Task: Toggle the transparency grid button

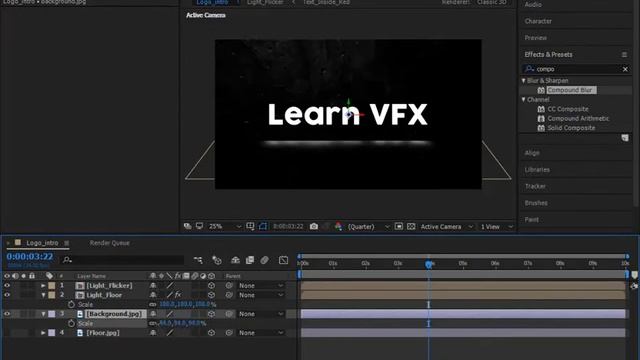Action: (411, 226)
